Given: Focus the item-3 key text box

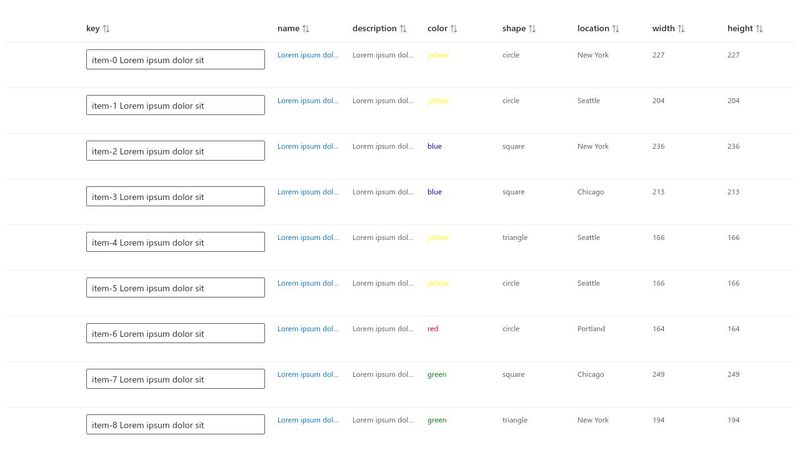Looking at the screenshot, I should [175, 197].
